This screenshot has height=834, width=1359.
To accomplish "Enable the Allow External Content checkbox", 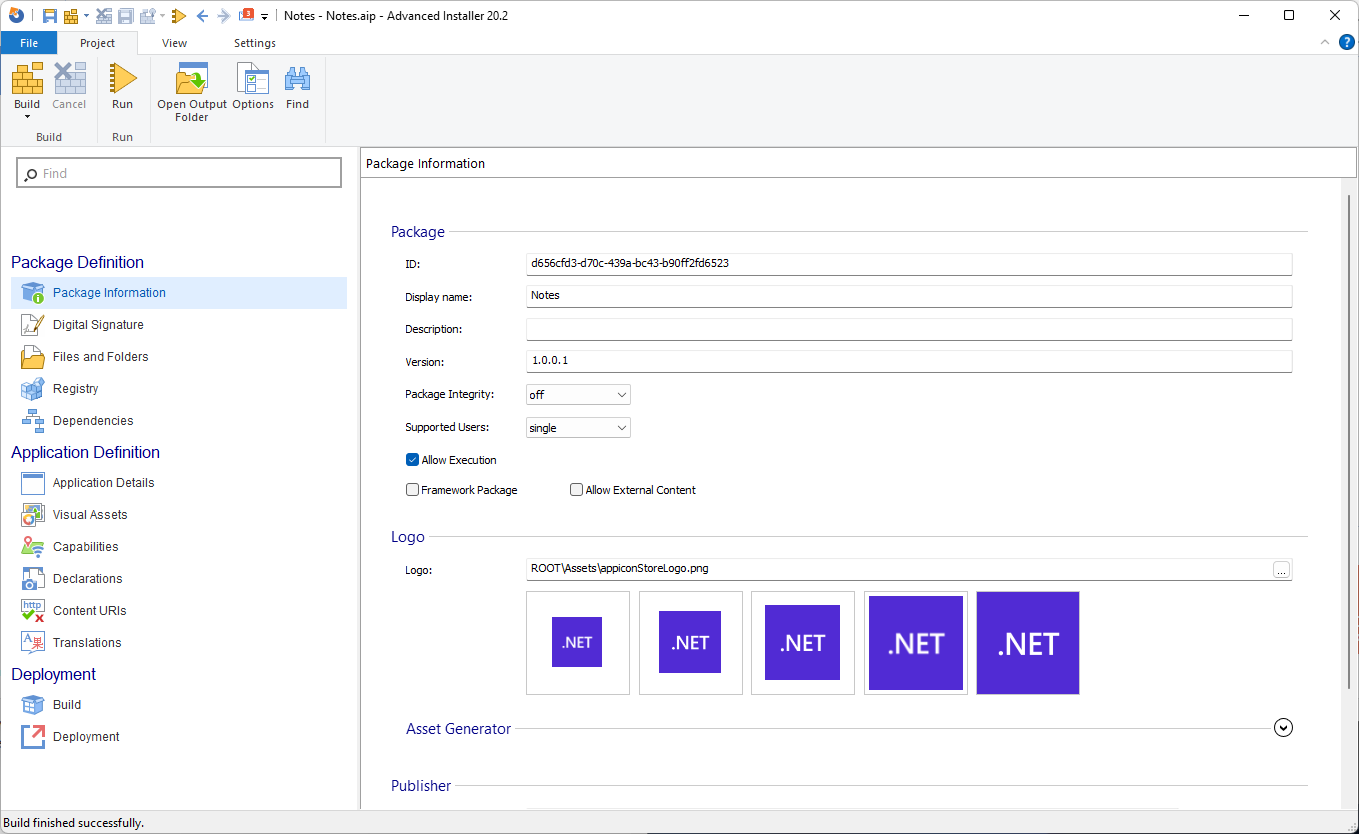I will pos(576,490).
